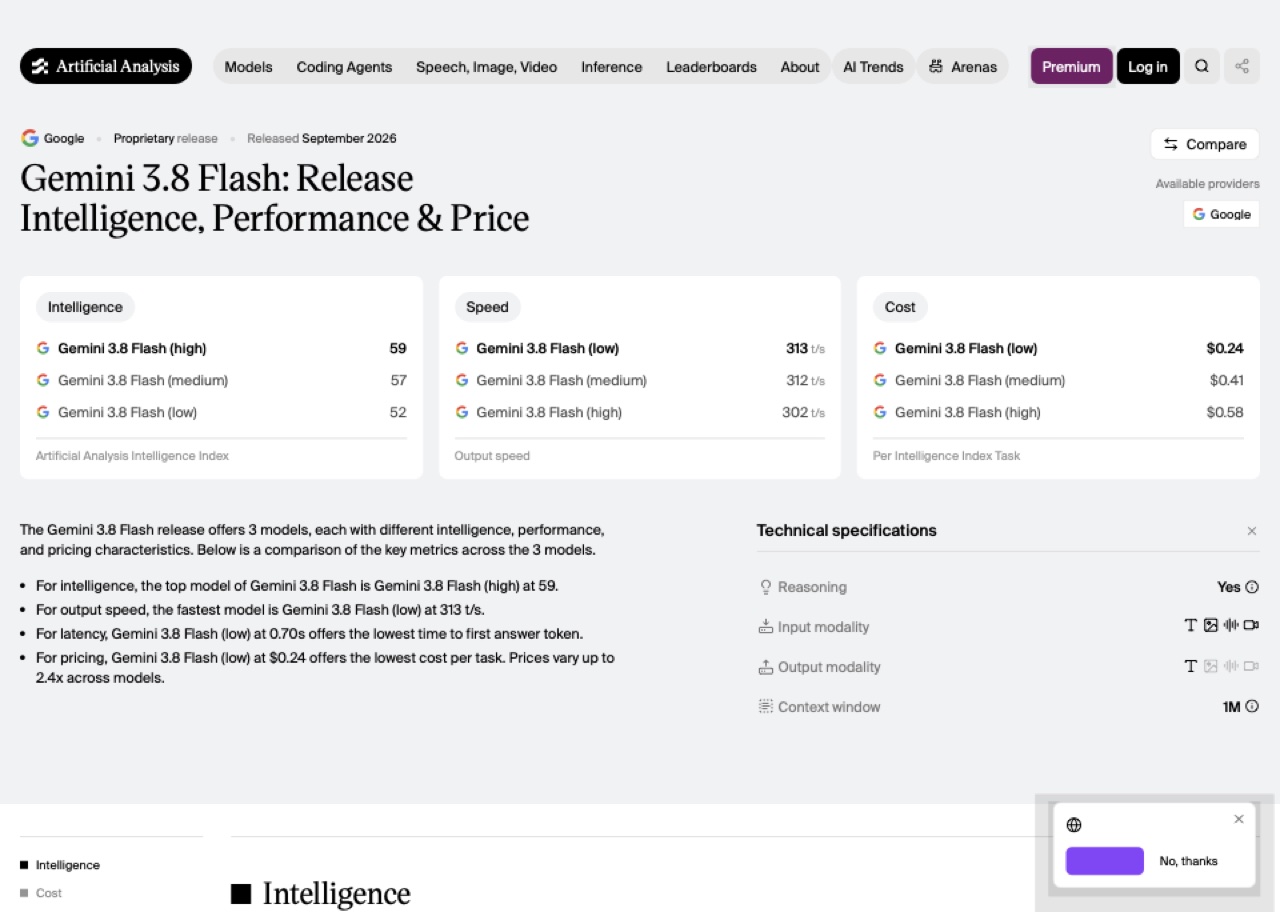Click the audio waveform icon in Input modality
The image size is (1280, 912).
1231,626
